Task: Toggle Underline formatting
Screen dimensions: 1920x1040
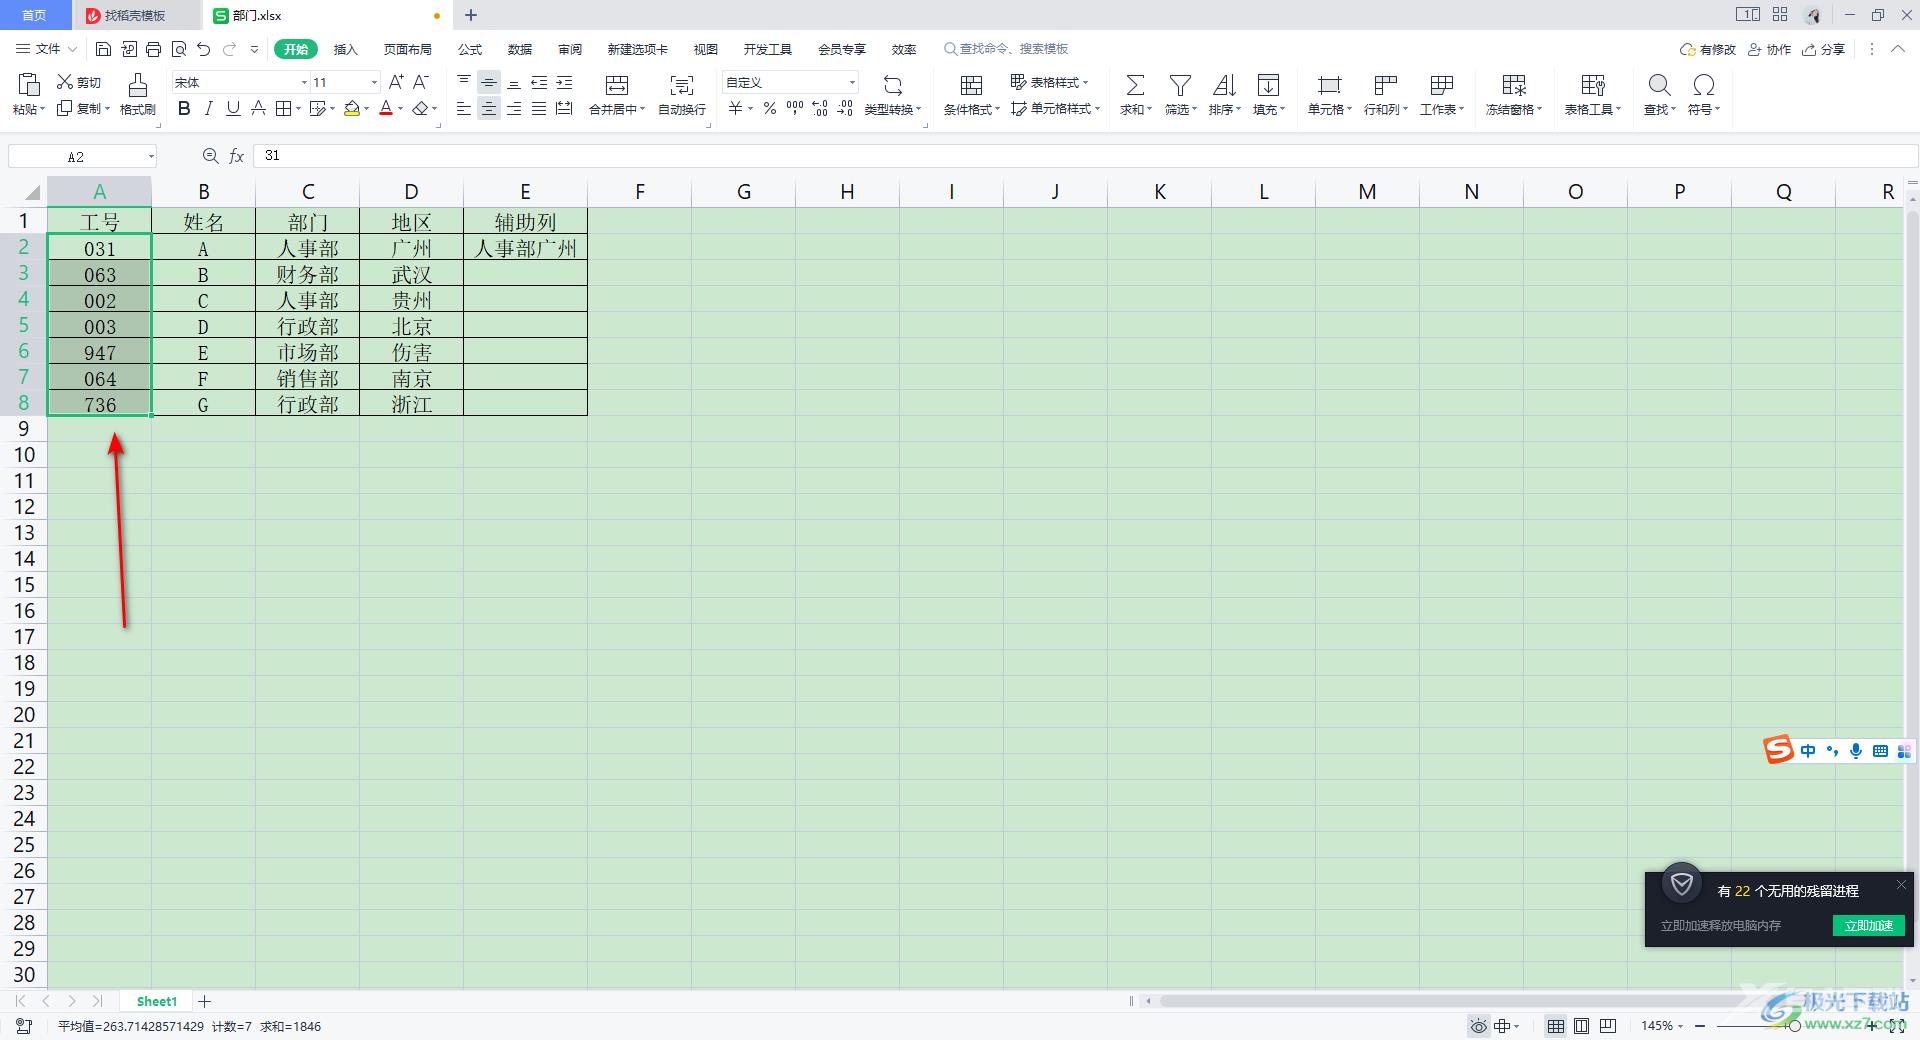Action: point(233,108)
